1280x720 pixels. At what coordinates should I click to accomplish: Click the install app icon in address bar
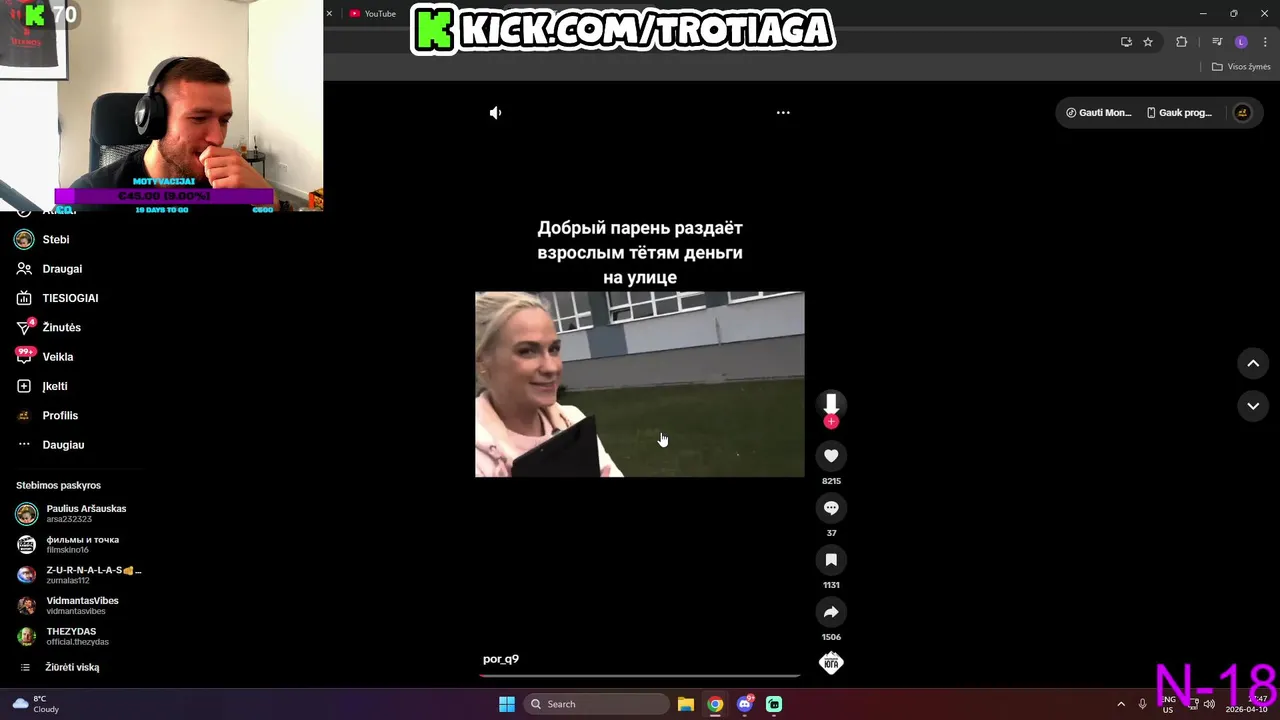(1126, 42)
